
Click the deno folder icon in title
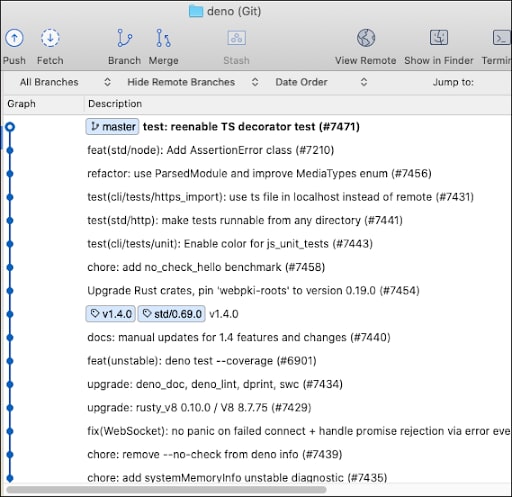coord(196,11)
